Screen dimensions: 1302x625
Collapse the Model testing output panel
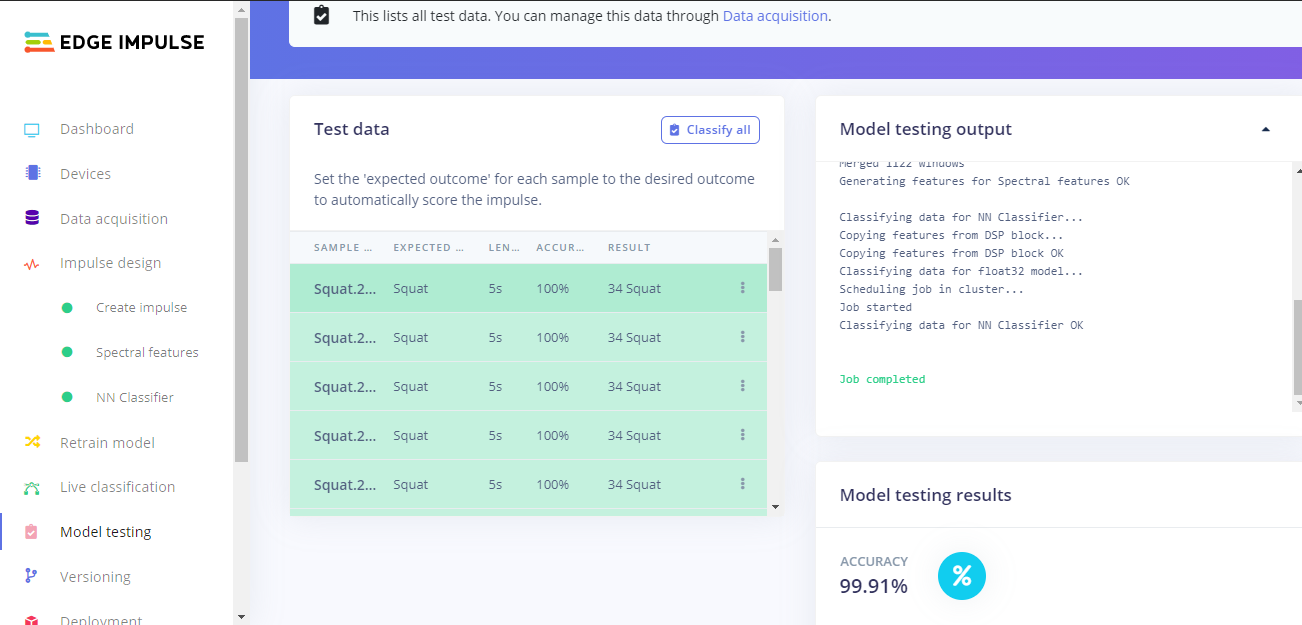click(x=1265, y=129)
